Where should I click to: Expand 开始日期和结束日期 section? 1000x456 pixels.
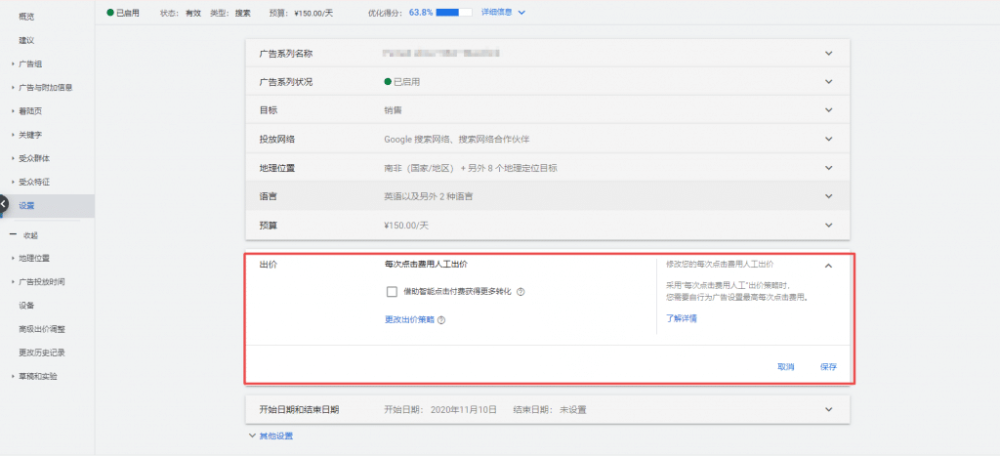(828, 409)
